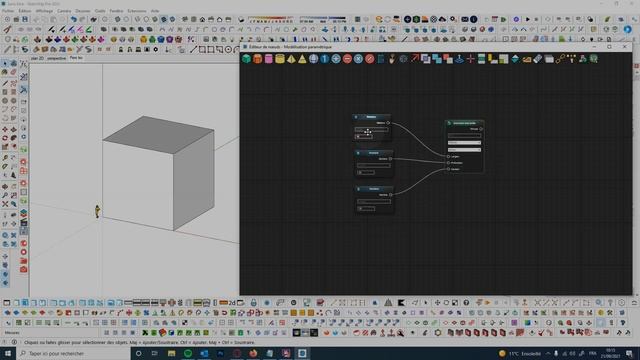Add the red minus subtraction node
Image resolution: width=640 pixels, height=360 pixels.
click(347, 59)
